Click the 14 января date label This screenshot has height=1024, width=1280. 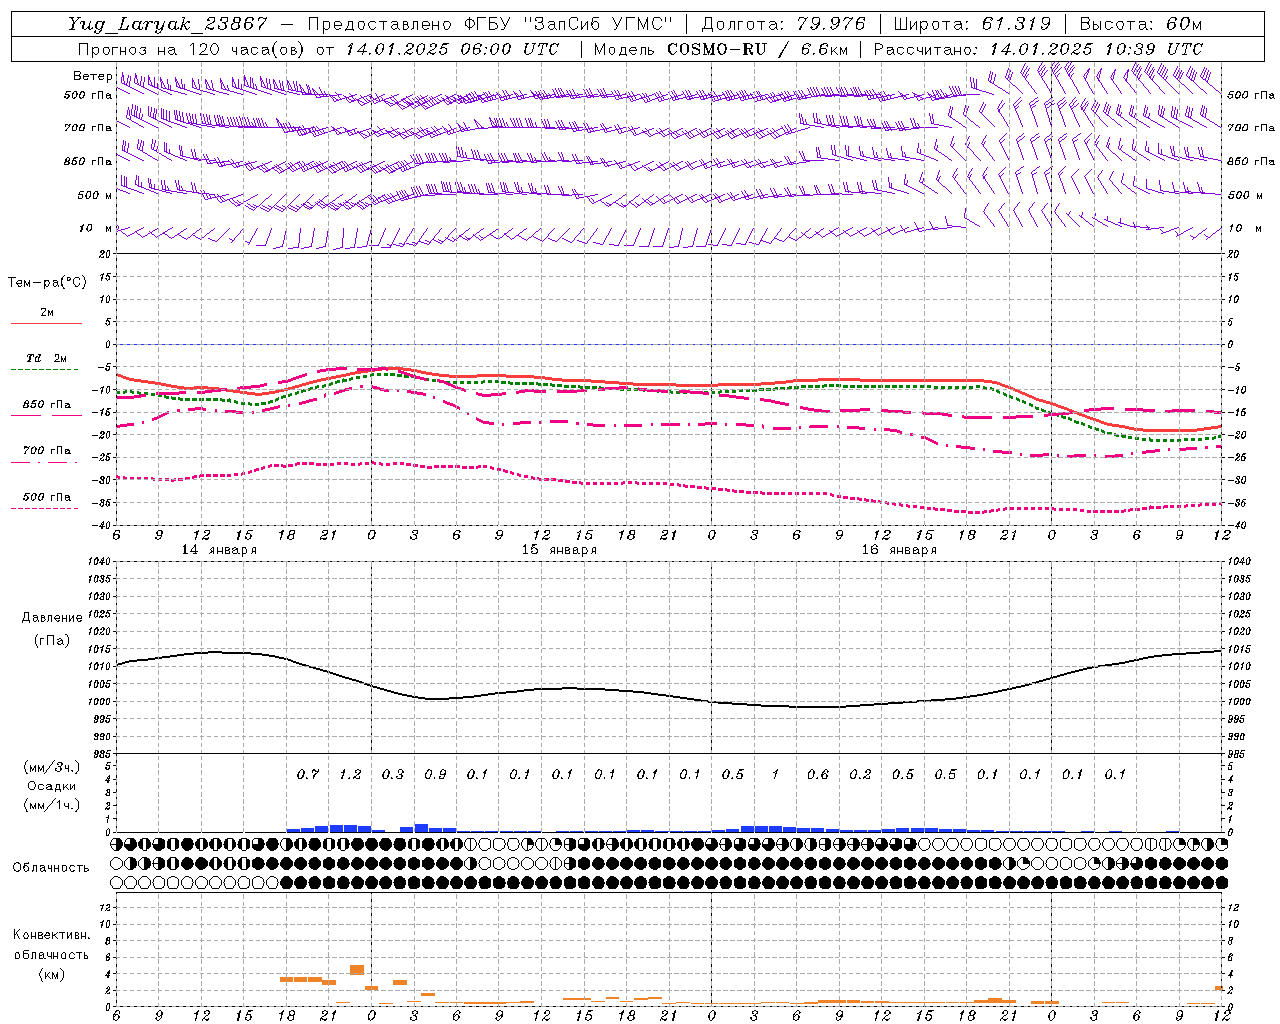[x=219, y=550]
